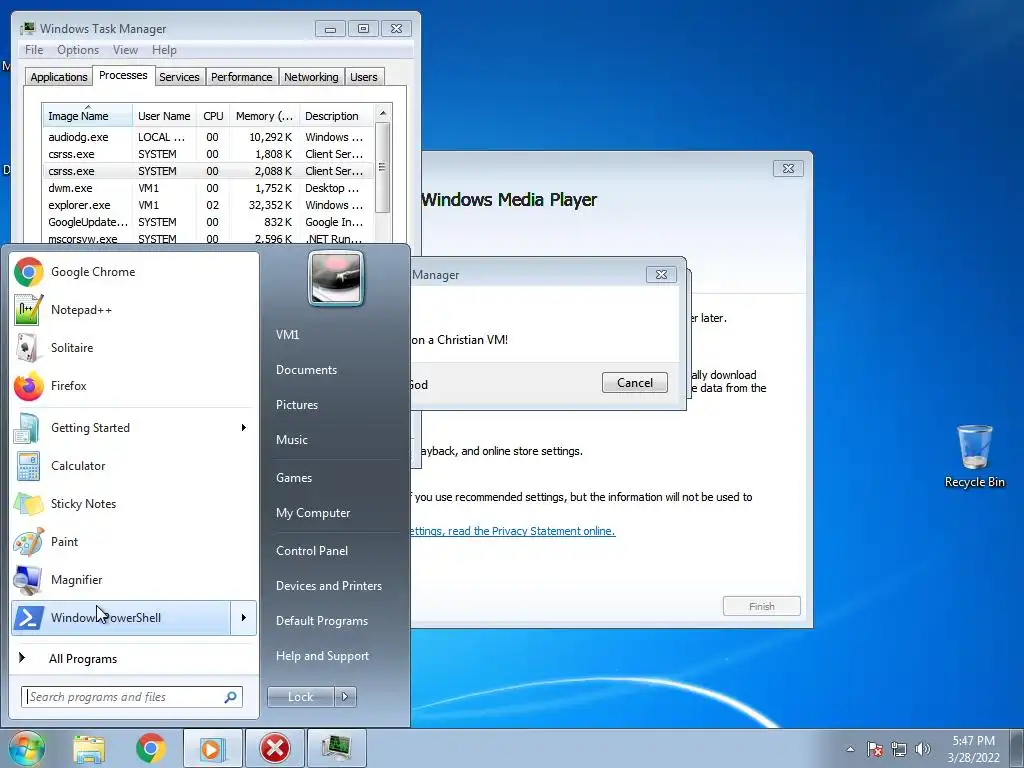Switch to Applications tab
The image size is (1024, 768).
[59, 77]
